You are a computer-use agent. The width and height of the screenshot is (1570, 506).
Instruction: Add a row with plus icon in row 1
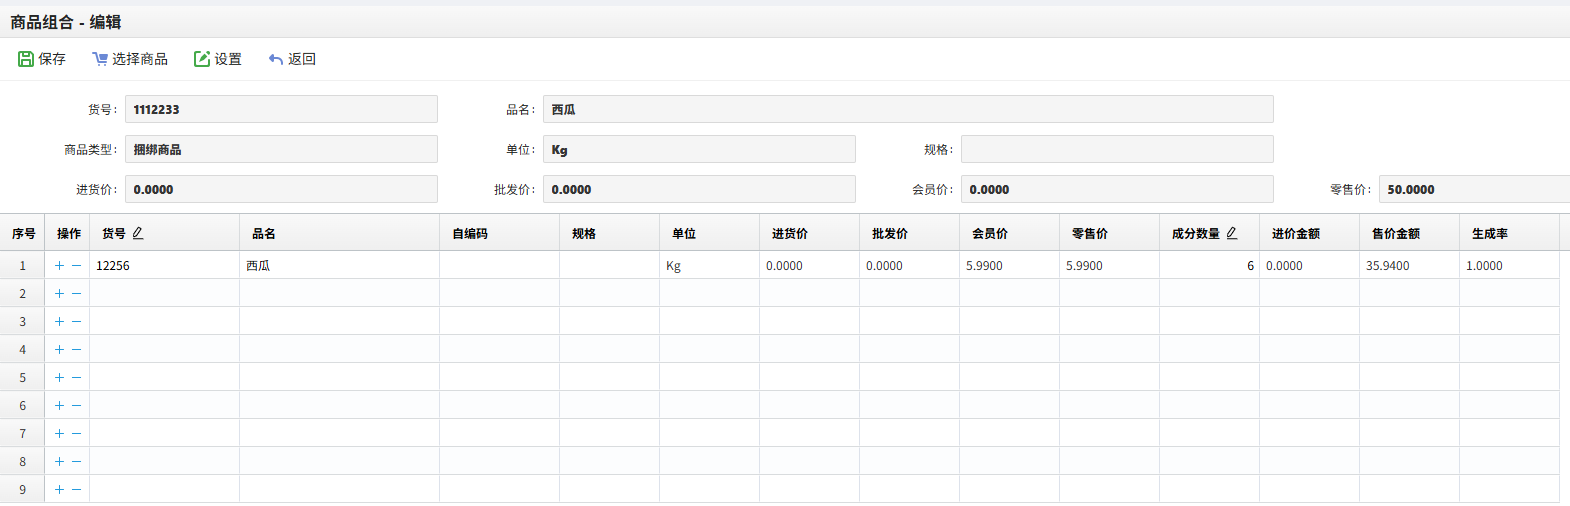tap(59, 266)
